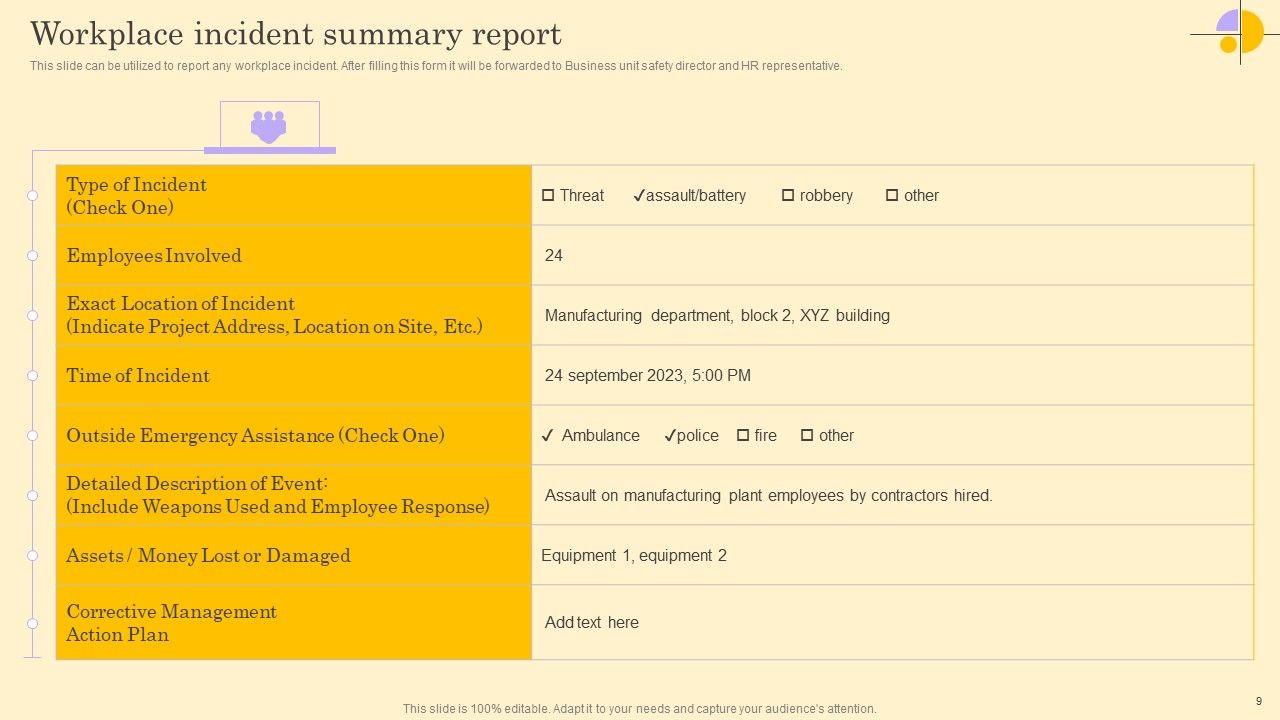Check the Threat checkbox
Viewport: 1280px width, 720px height.
click(x=548, y=195)
